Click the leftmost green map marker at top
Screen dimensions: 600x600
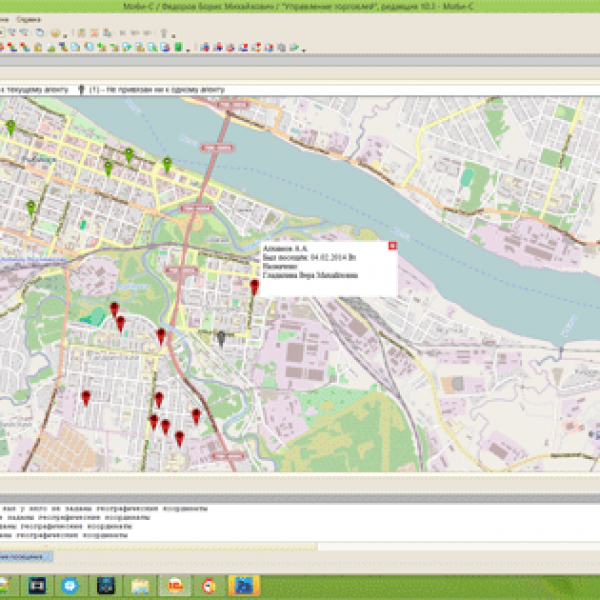coord(11,126)
